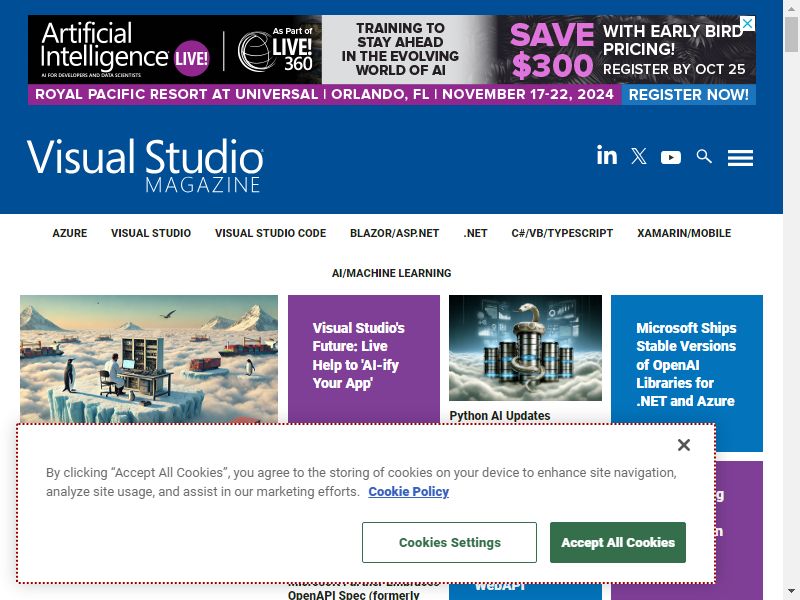Screen dimensions: 800x600
Task: Open XAMARIN/MOBILE section
Action: click(684, 233)
